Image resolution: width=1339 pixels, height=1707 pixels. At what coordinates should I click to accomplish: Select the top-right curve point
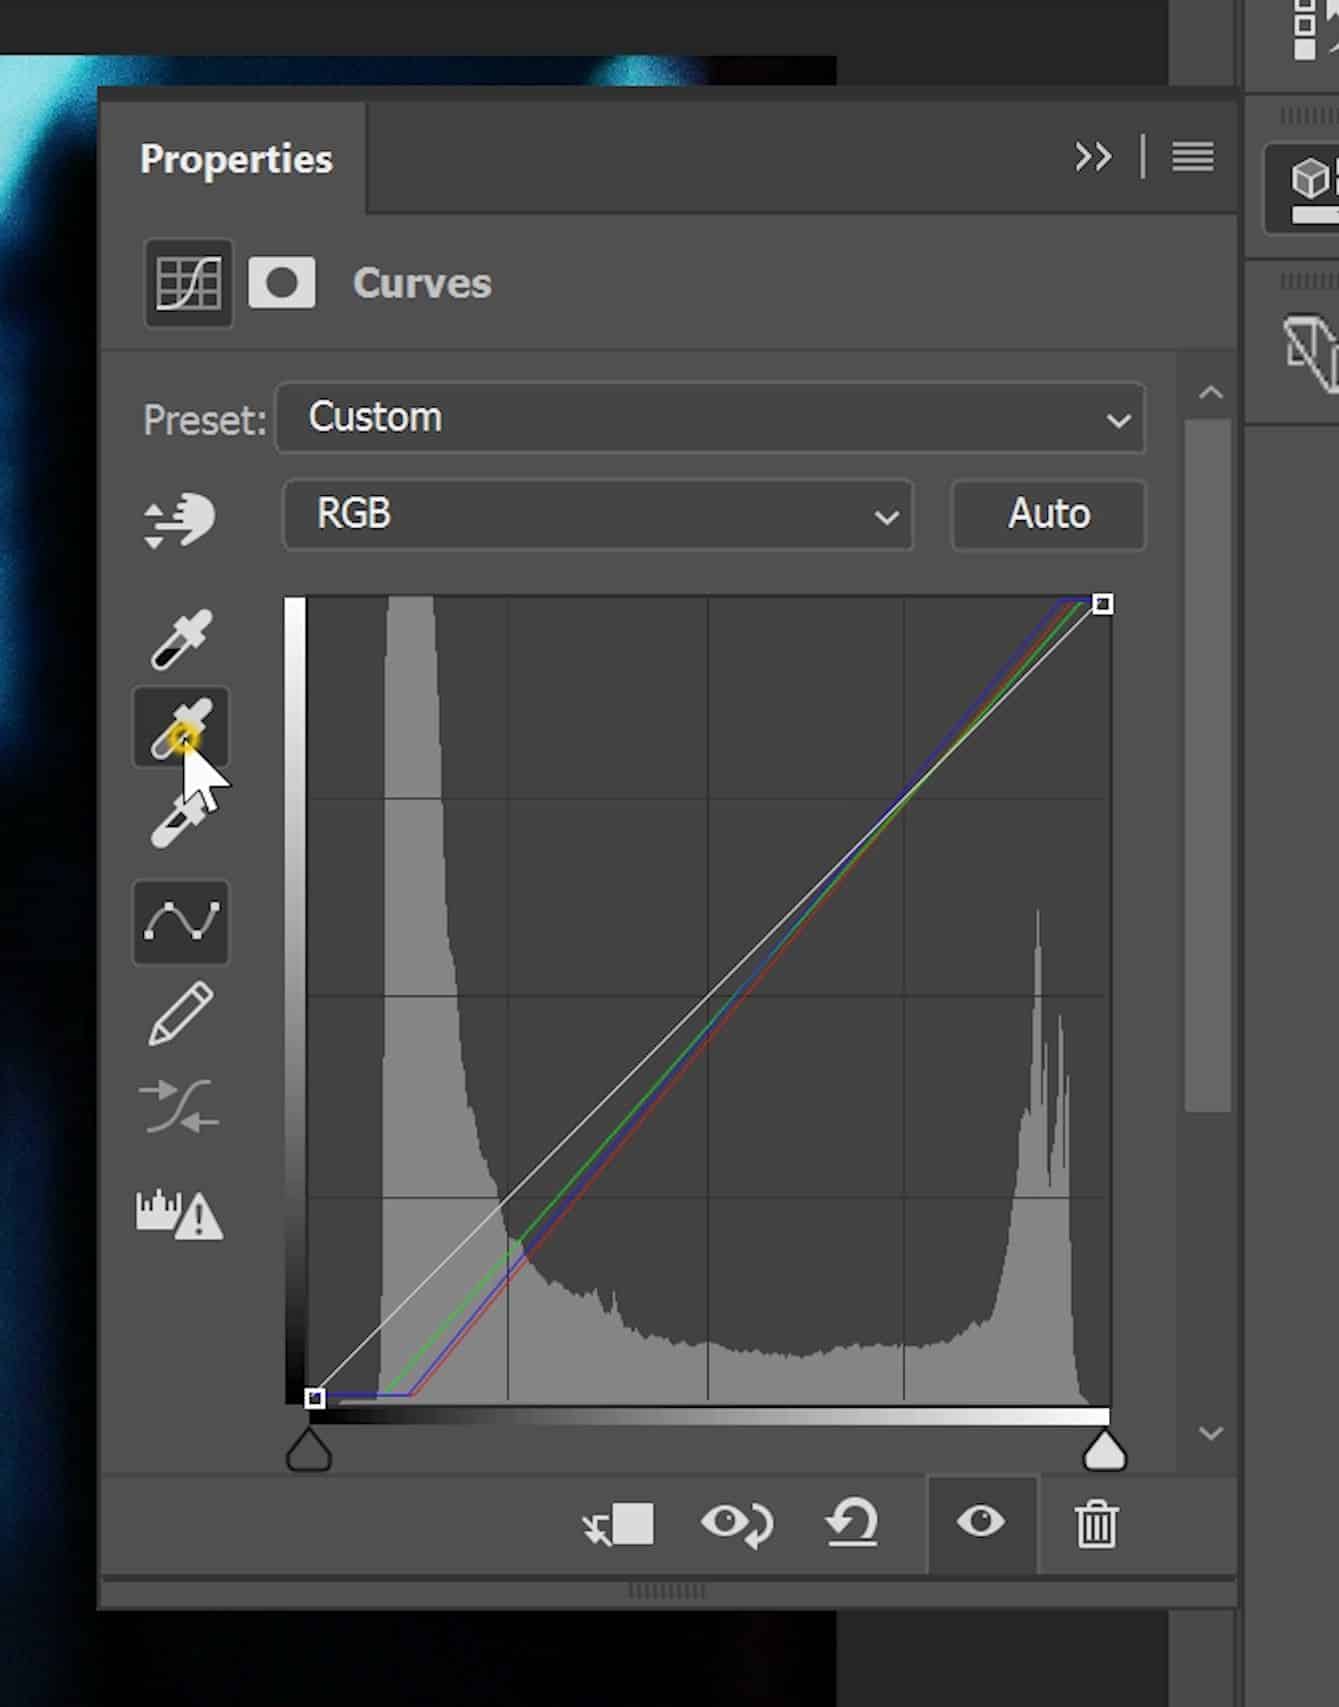1102,604
